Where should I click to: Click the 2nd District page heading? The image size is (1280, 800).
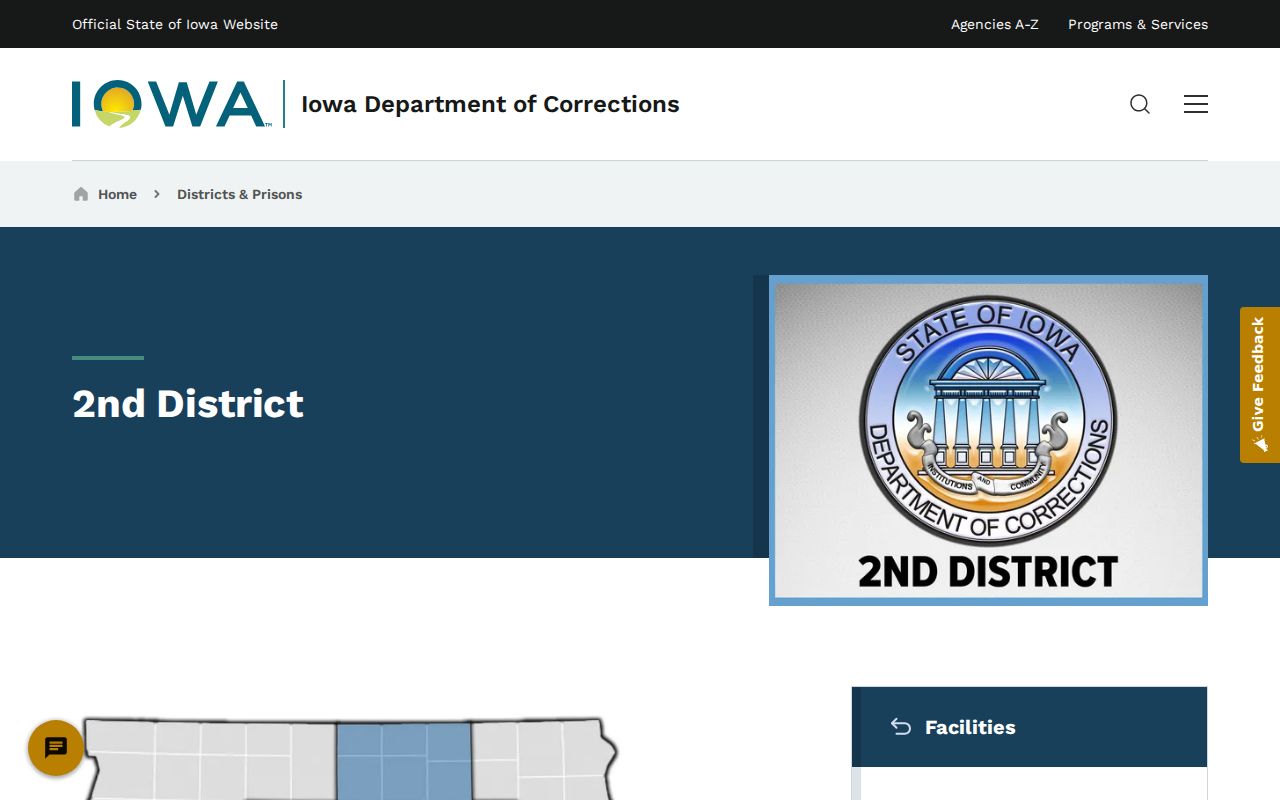[x=188, y=404]
